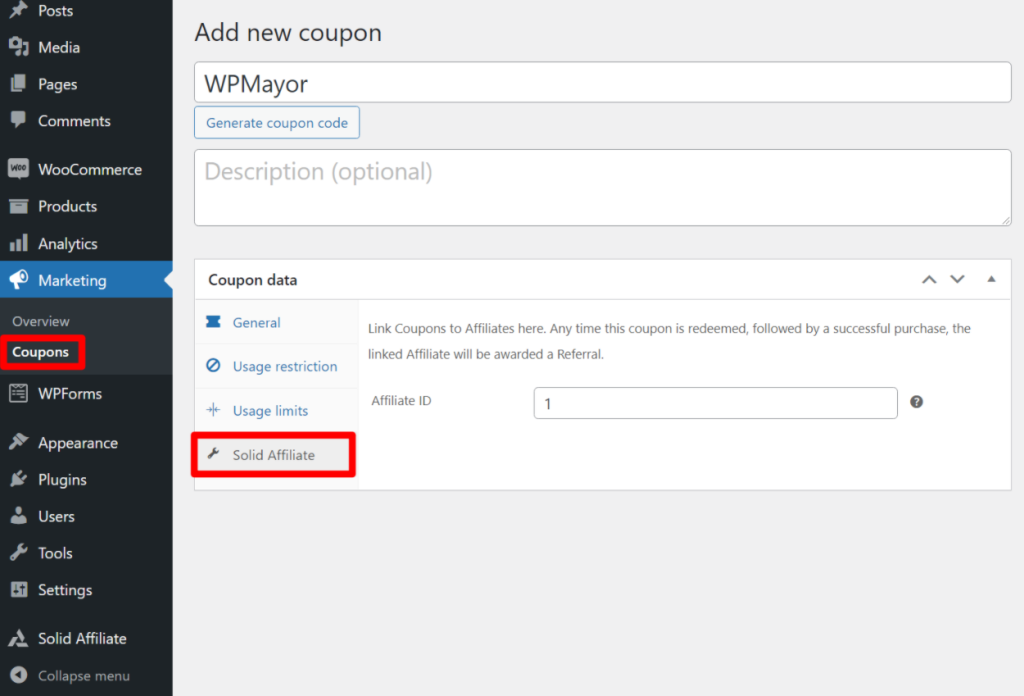Click the Description textarea resize handle
1024x696 pixels.
pos(1006,221)
